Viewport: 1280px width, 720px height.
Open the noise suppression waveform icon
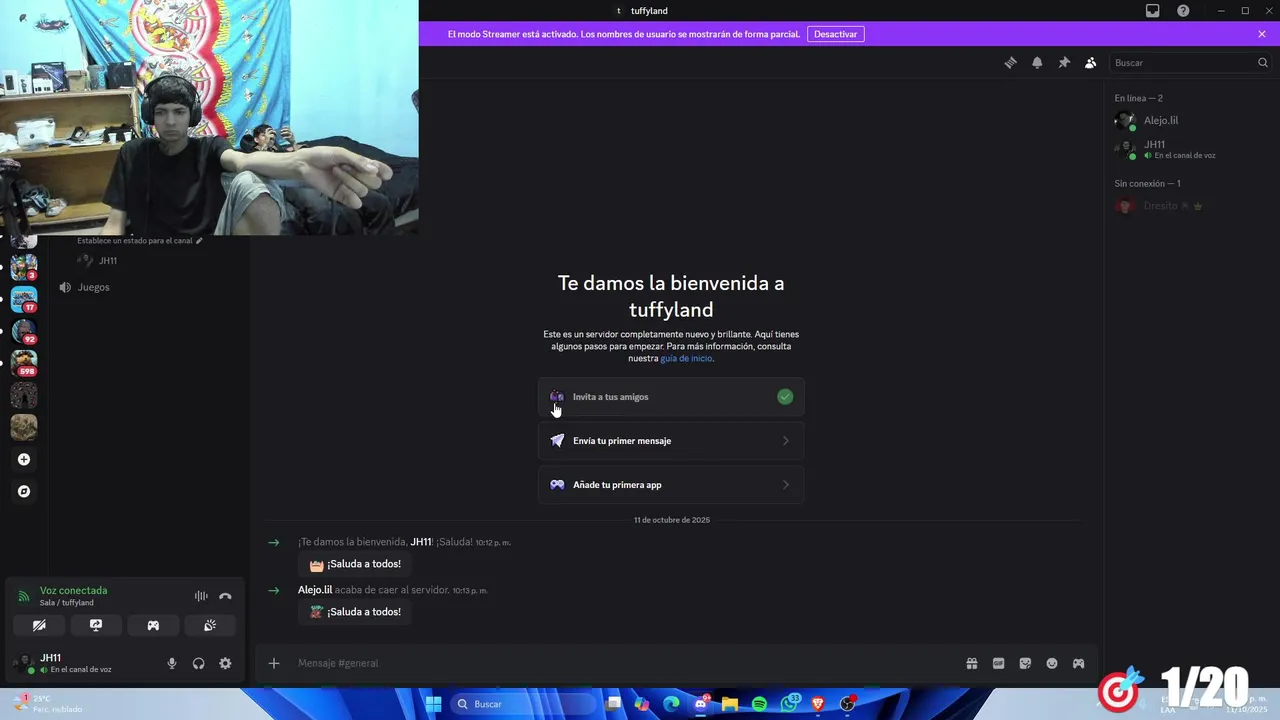[201, 596]
